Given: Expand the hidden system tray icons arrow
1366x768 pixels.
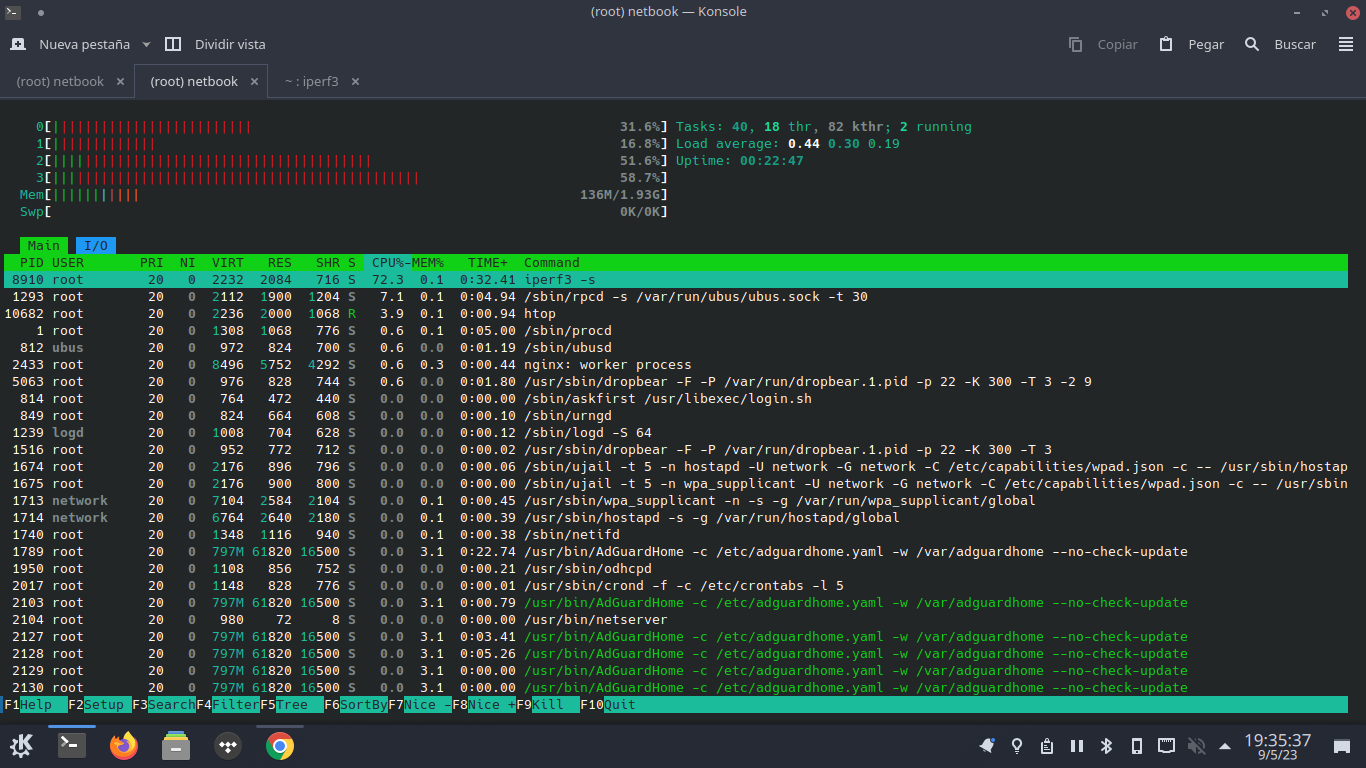Looking at the screenshot, I should tap(1225, 746).
